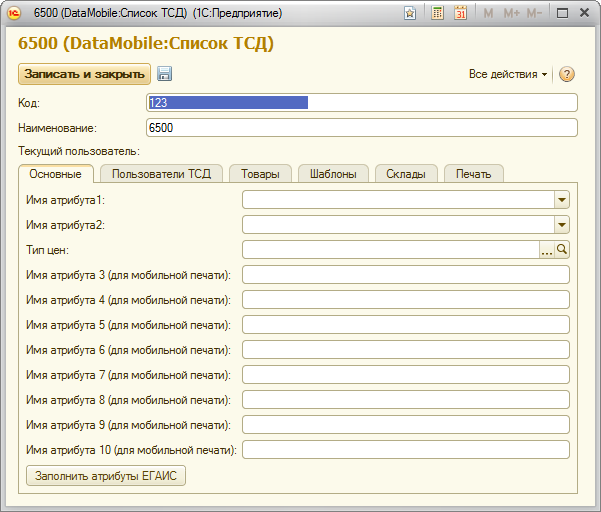Viewport: 601px width, 512px height.
Task: Expand the Имя атрибута1 dropdown arrow
Action: (562, 200)
